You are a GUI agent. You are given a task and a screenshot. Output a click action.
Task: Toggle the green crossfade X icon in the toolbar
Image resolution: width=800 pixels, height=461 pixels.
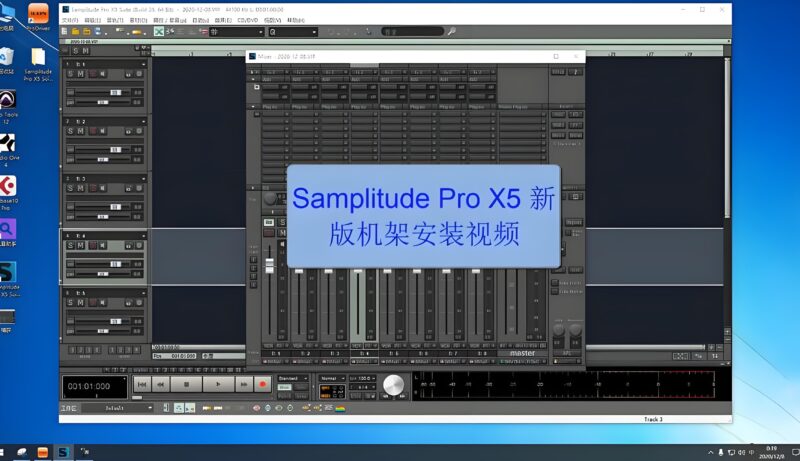point(159,32)
